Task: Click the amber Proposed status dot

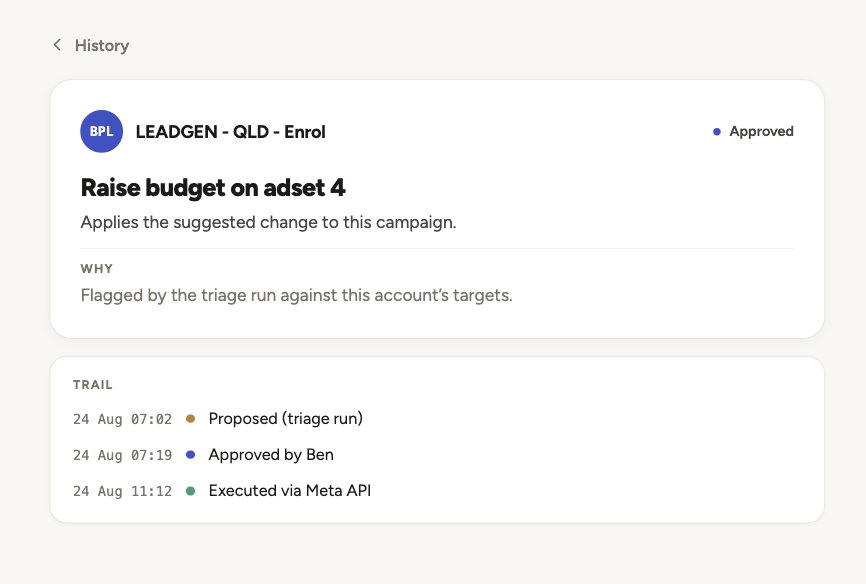Action: point(191,419)
